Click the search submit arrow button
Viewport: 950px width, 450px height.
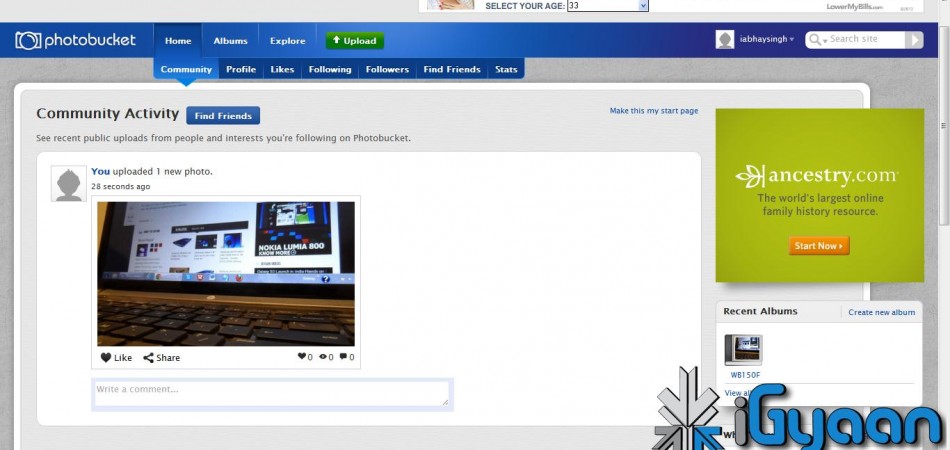coord(914,40)
